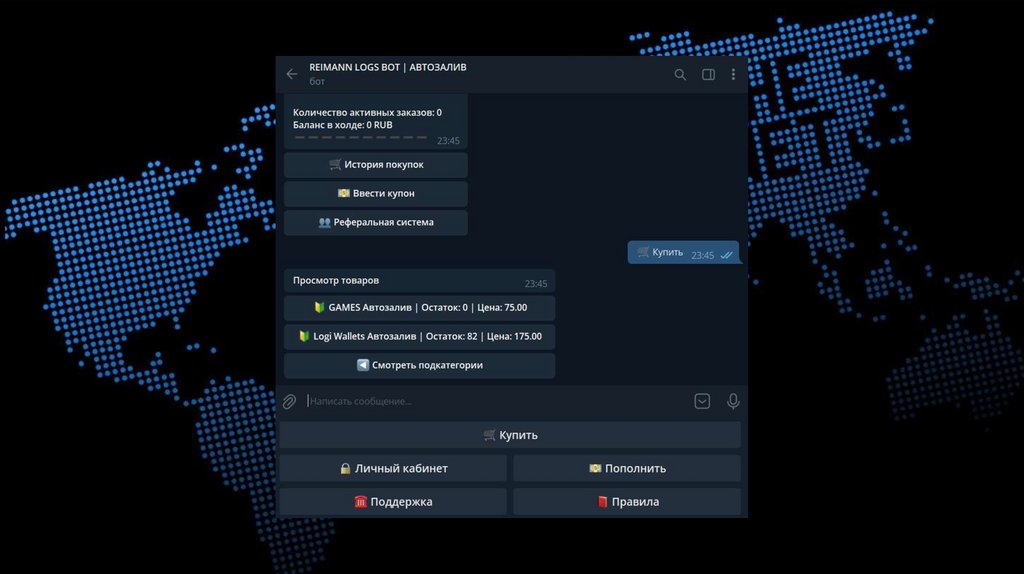This screenshot has width=1024, height=574.
Task: Click the message input field
Action: coord(496,401)
